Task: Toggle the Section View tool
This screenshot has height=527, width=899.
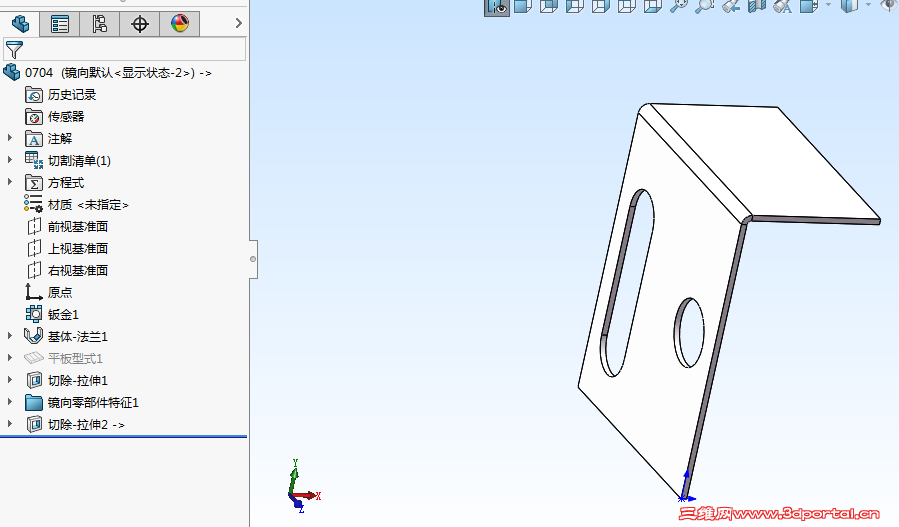Action: pyautogui.click(x=757, y=6)
